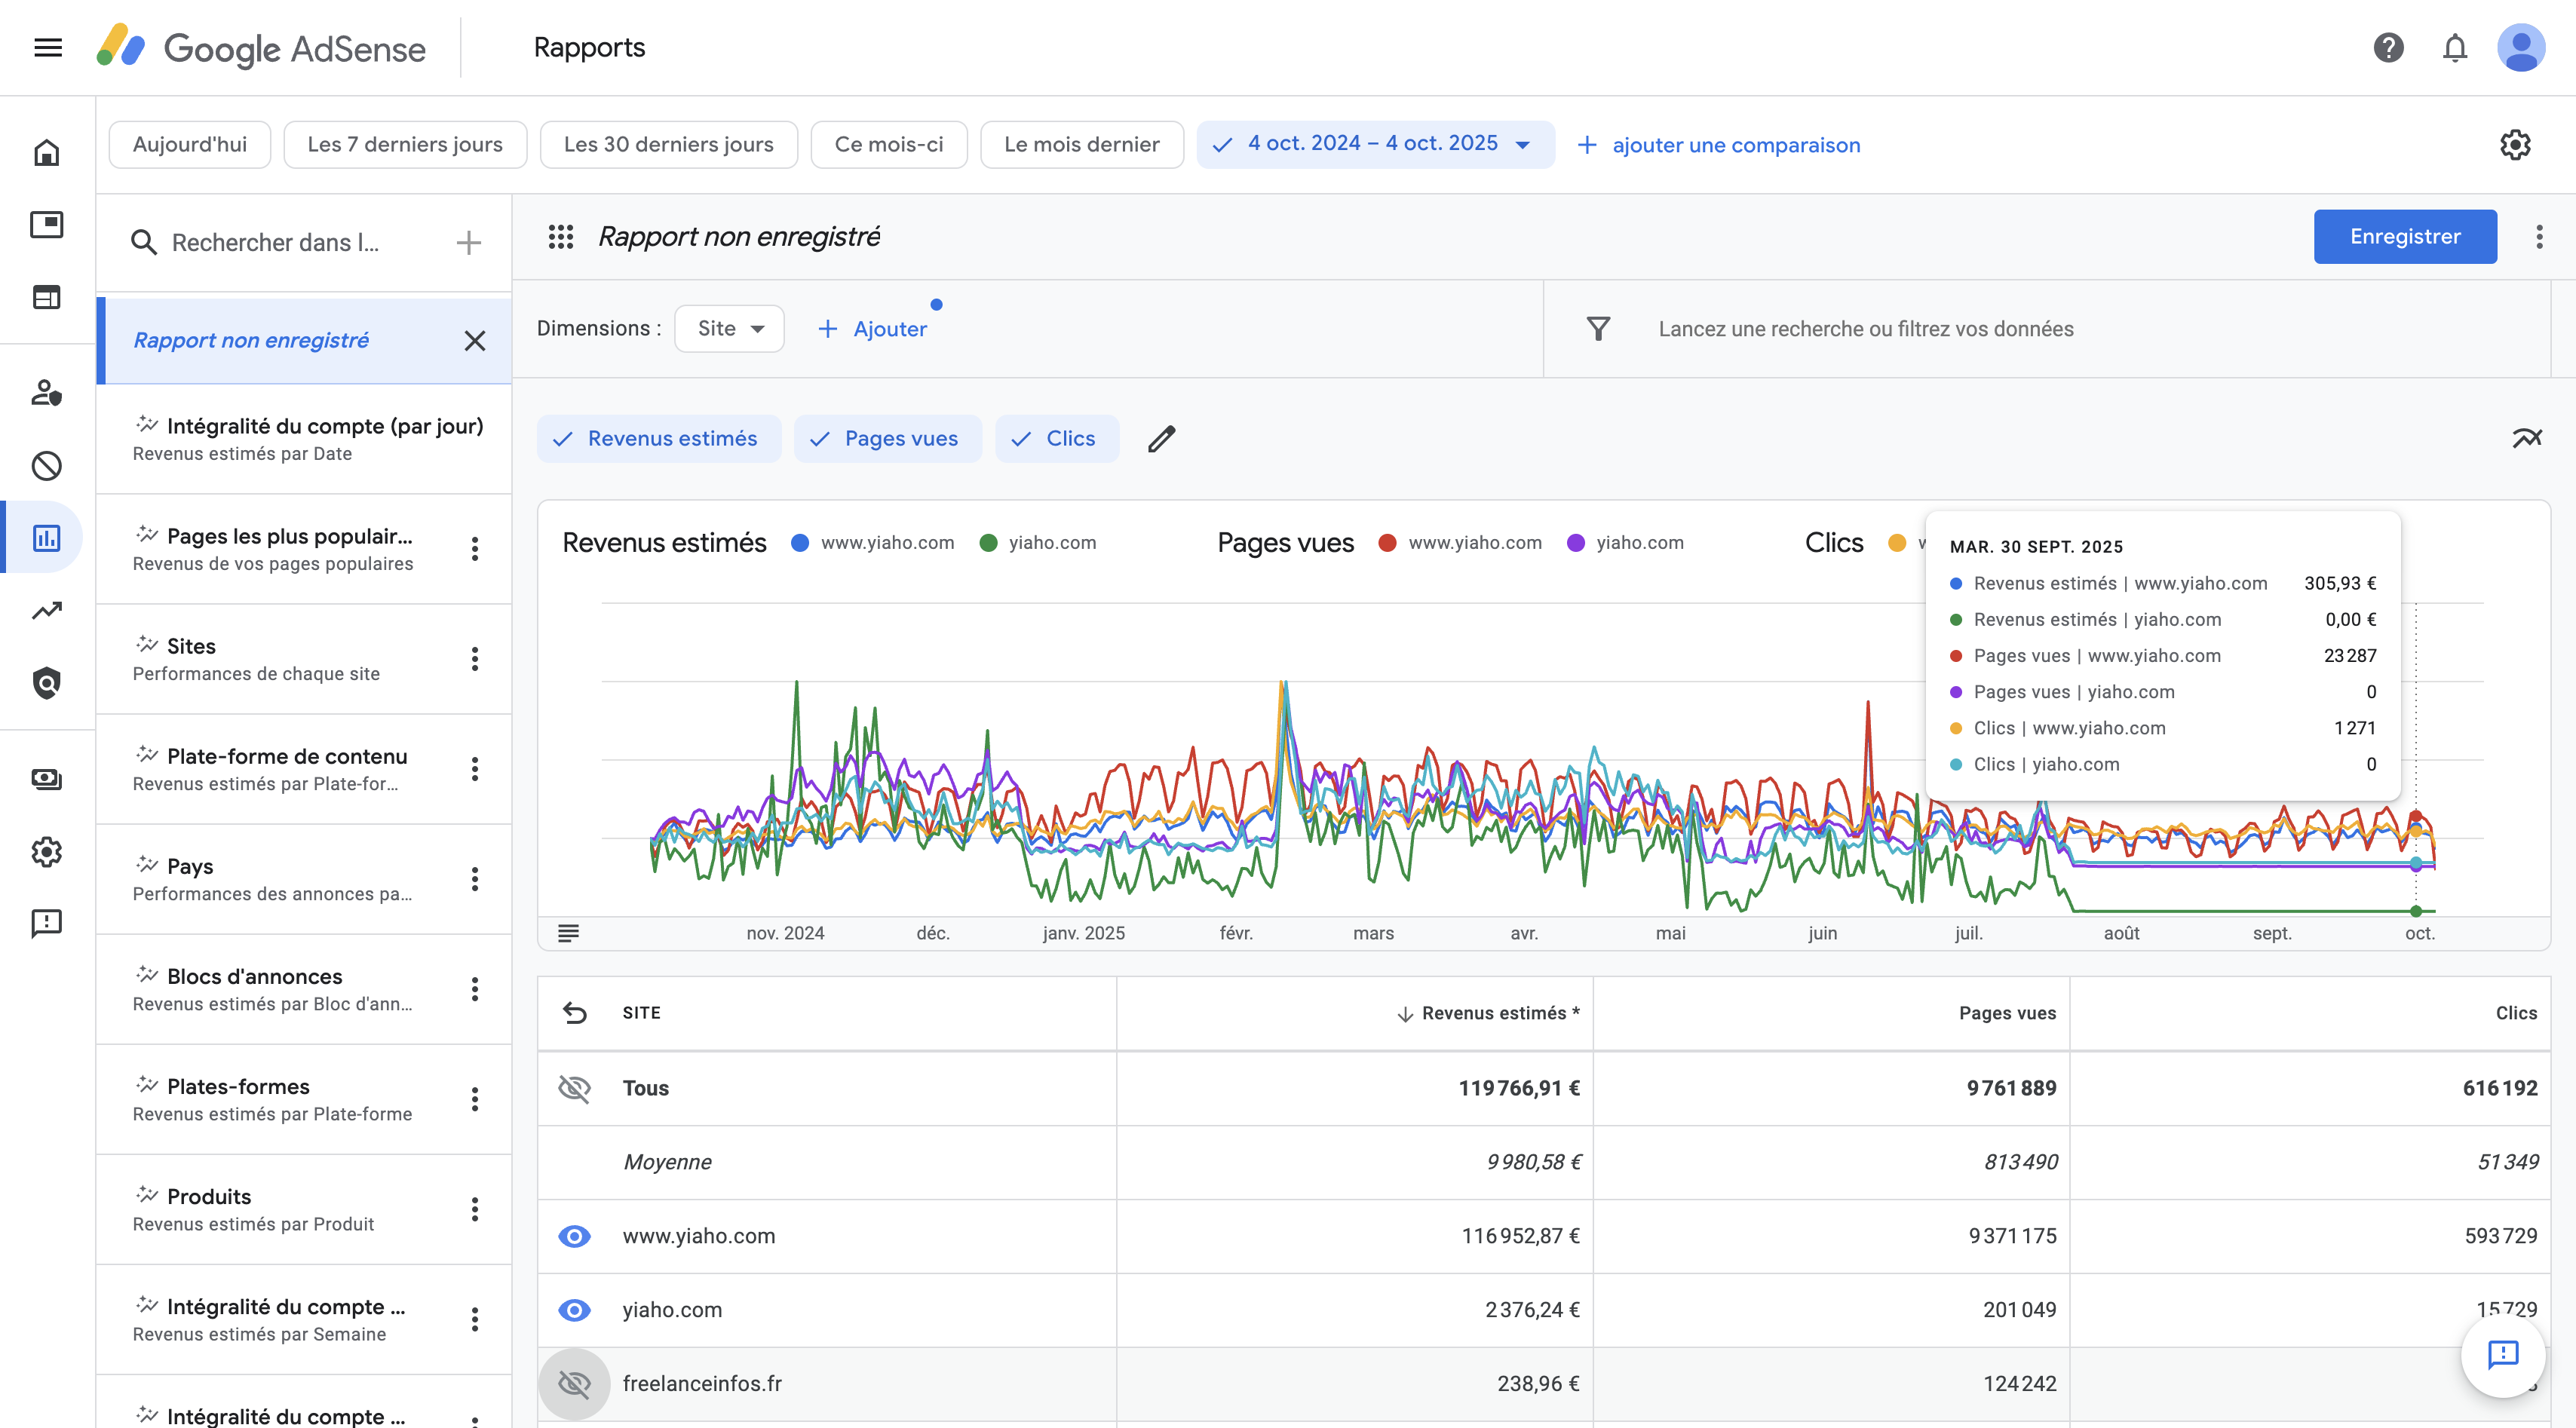2576x1428 pixels.
Task: Expand the Site dimension dropdown
Action: click(x=730, y=329)
